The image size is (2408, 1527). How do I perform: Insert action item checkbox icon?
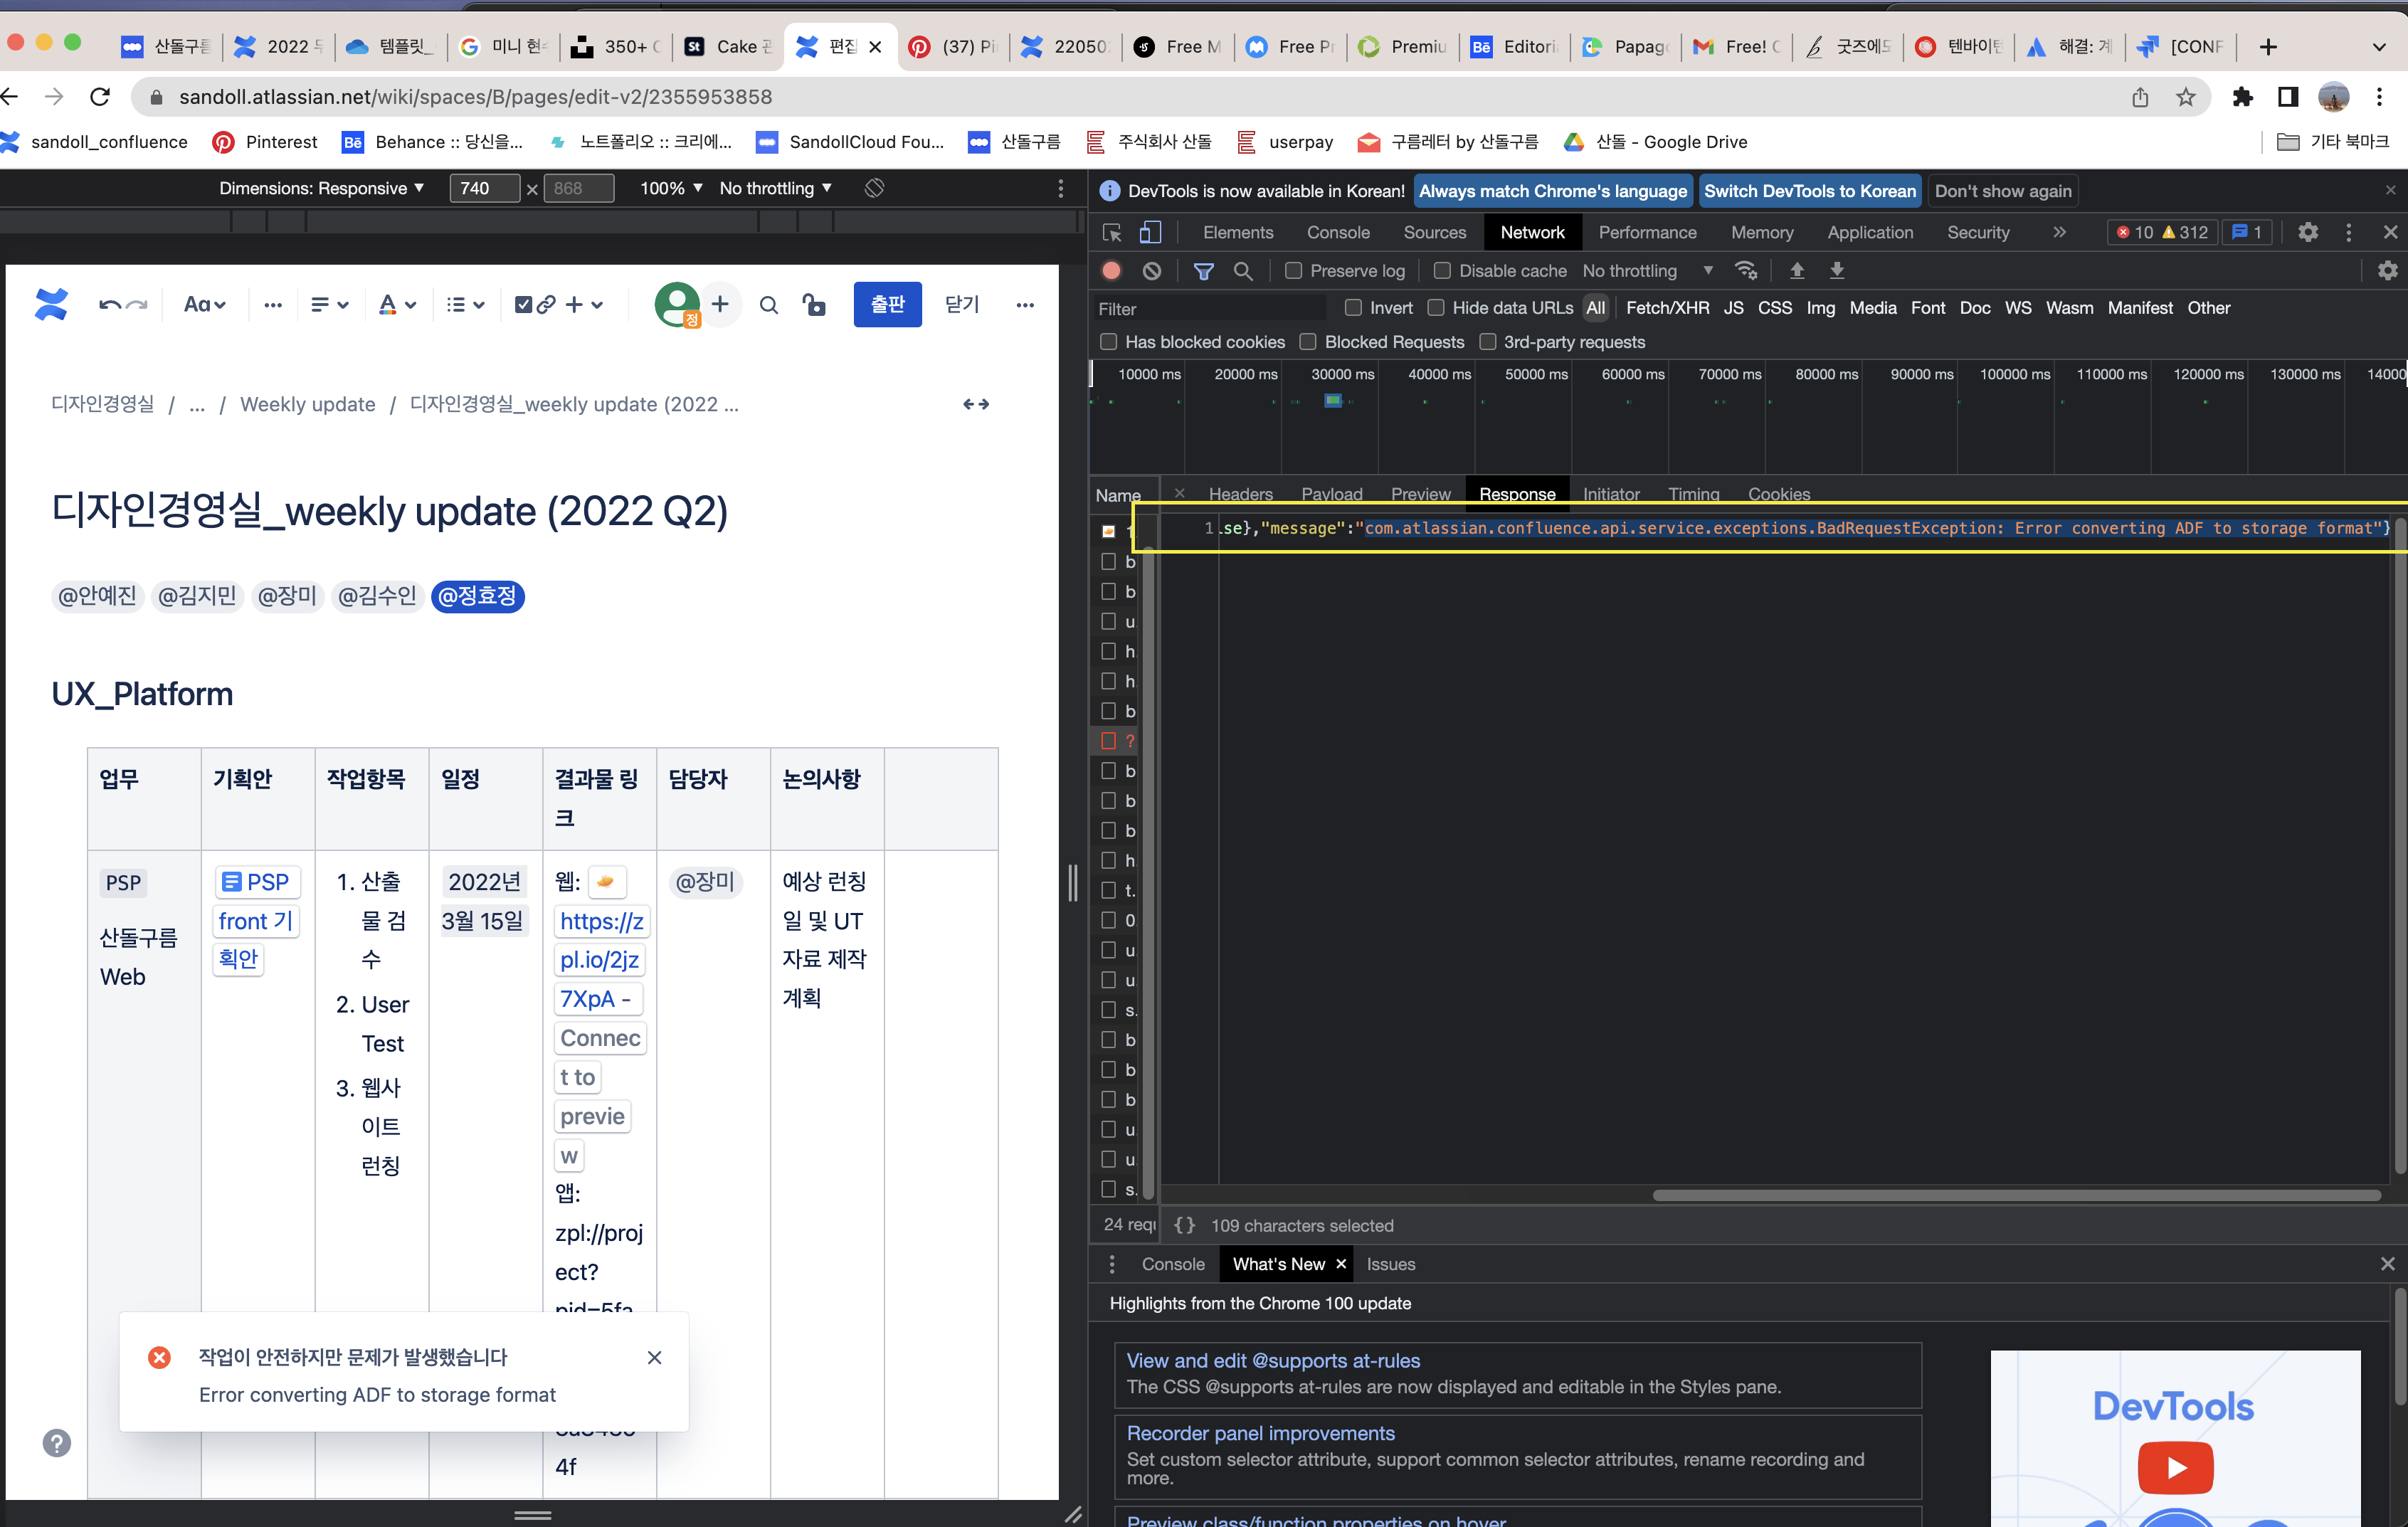click(x=523, y=305)
